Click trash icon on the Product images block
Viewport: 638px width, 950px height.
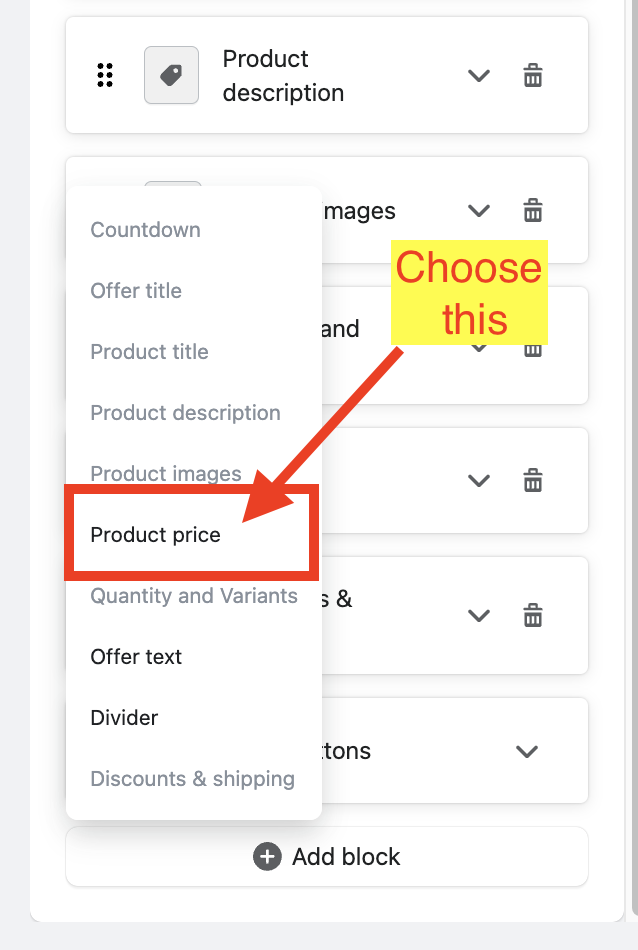(x=533, y=211)
